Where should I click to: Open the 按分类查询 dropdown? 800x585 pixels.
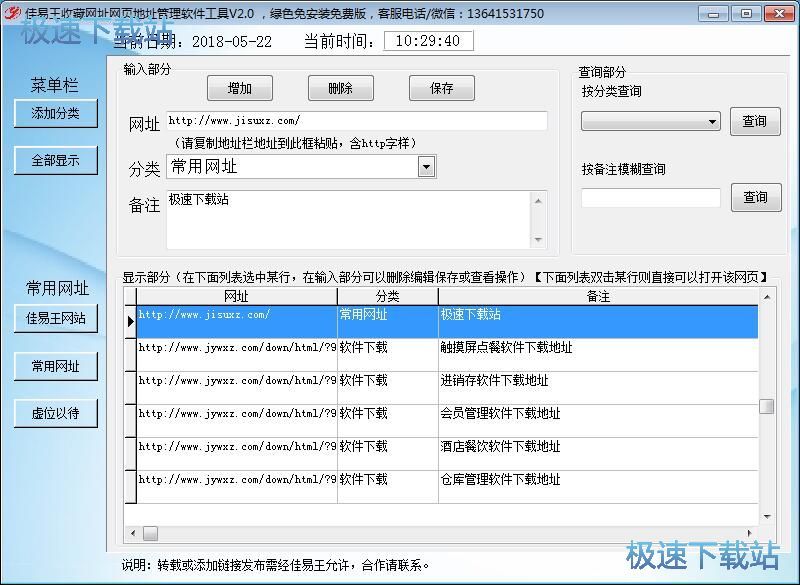tap(651, 121)
